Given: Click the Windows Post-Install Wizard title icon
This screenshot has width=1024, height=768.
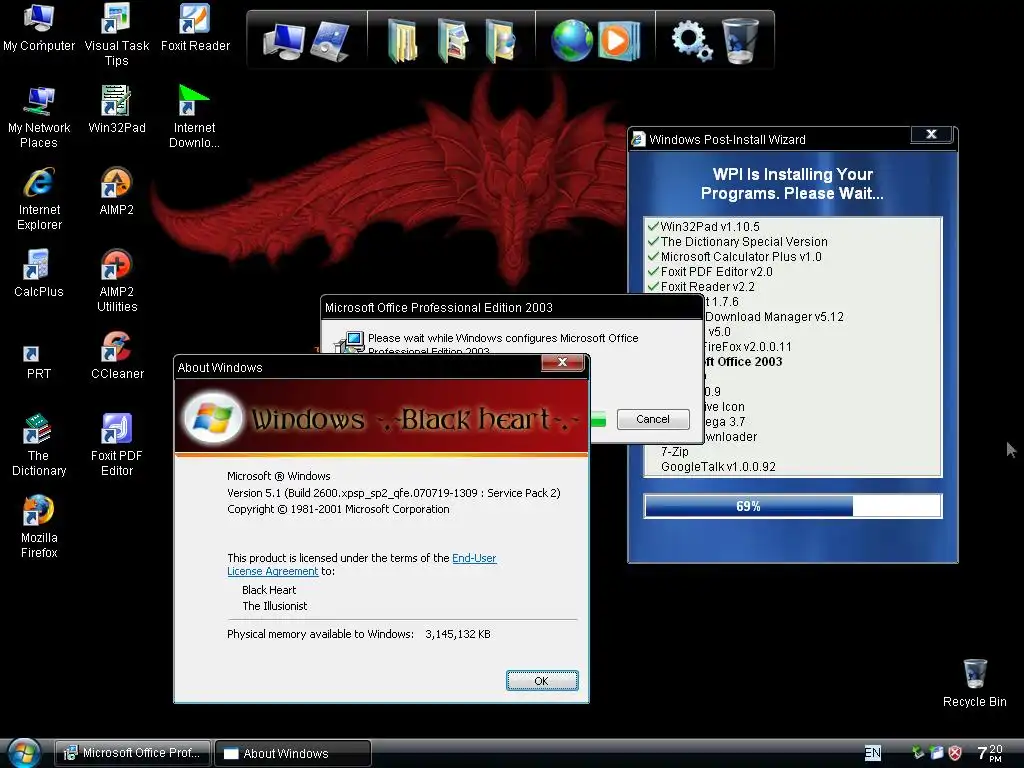Looking at the screenshot, I should (x=638, y=139).
